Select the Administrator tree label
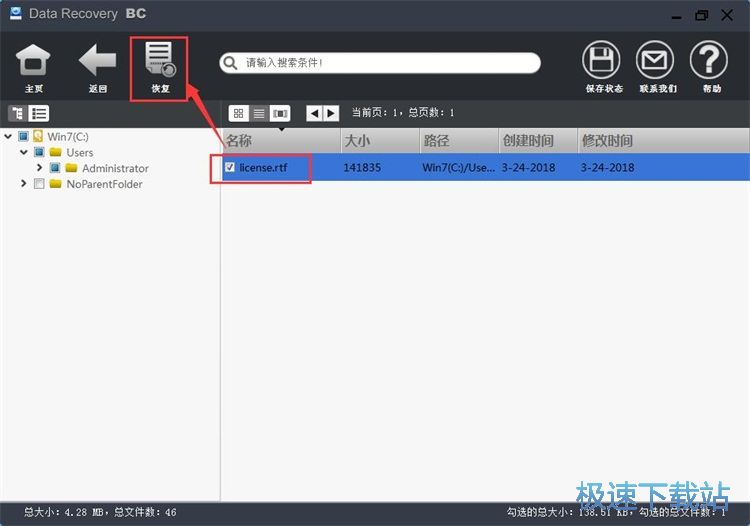Viewport: 750px width, 526px height. tap(115, 168)
